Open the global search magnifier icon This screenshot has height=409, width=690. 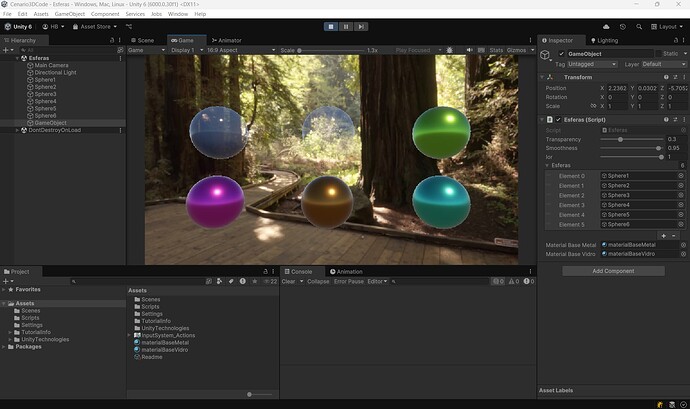[639, 27]
